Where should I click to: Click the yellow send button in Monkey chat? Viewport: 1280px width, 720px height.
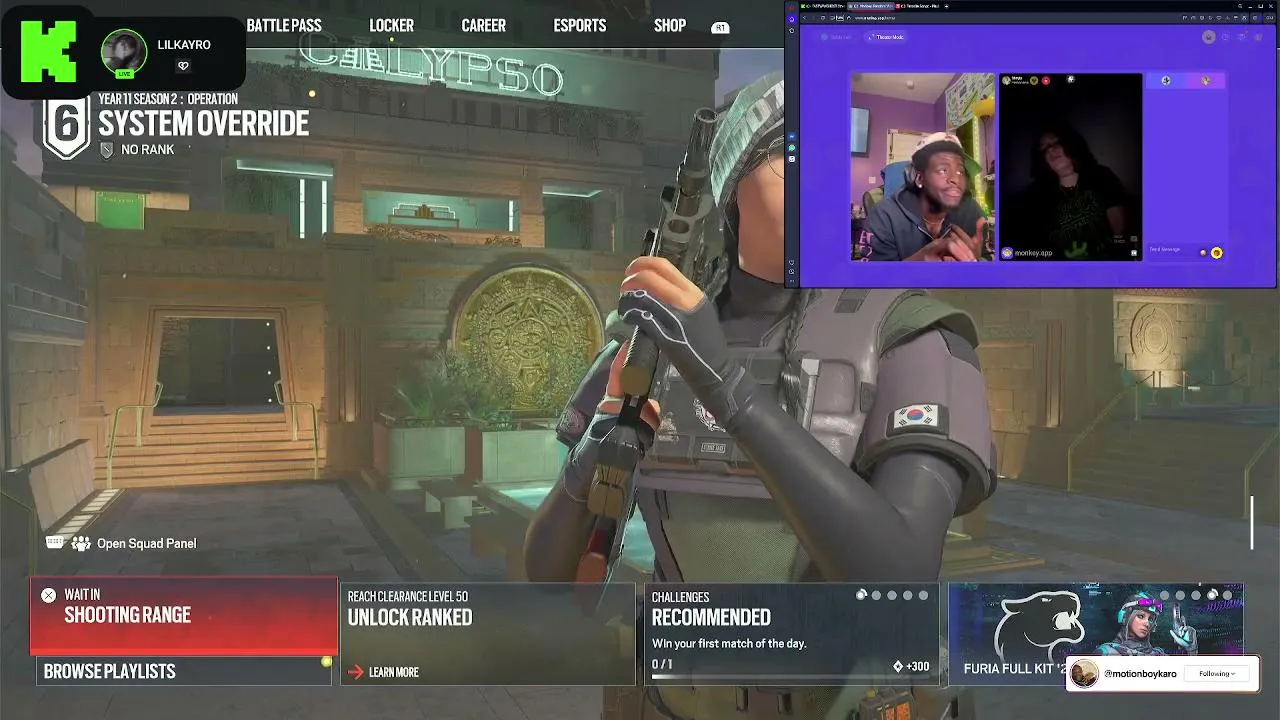(x=1217, y=253)
